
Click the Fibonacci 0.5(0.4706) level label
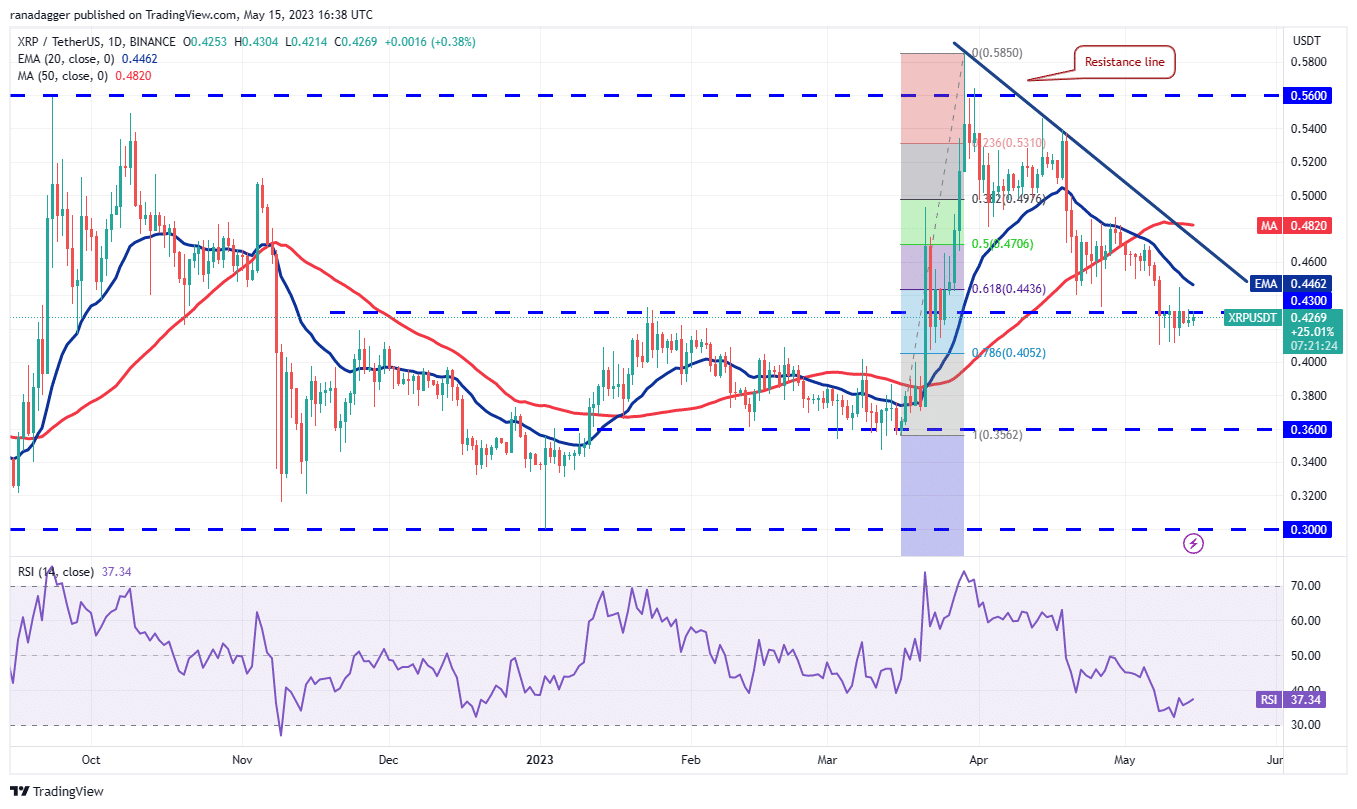coord(1002,244)
